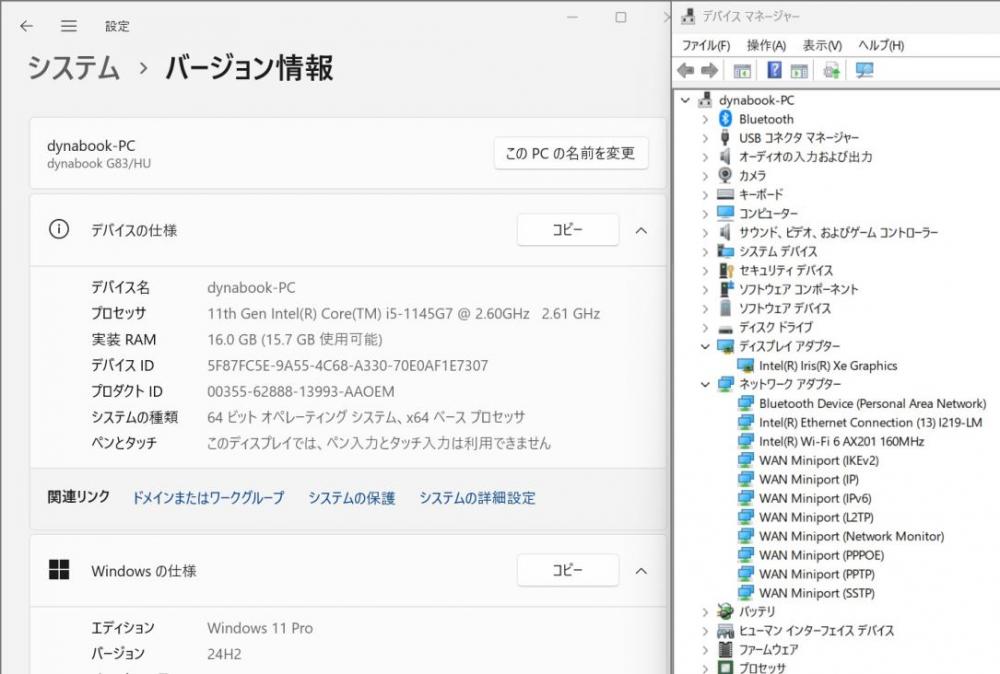The height and width of the screenshot is (674, 1000).
Task: Select the システム デバイス folder icon
Action: pyautogui.click(x=725, y=251)
